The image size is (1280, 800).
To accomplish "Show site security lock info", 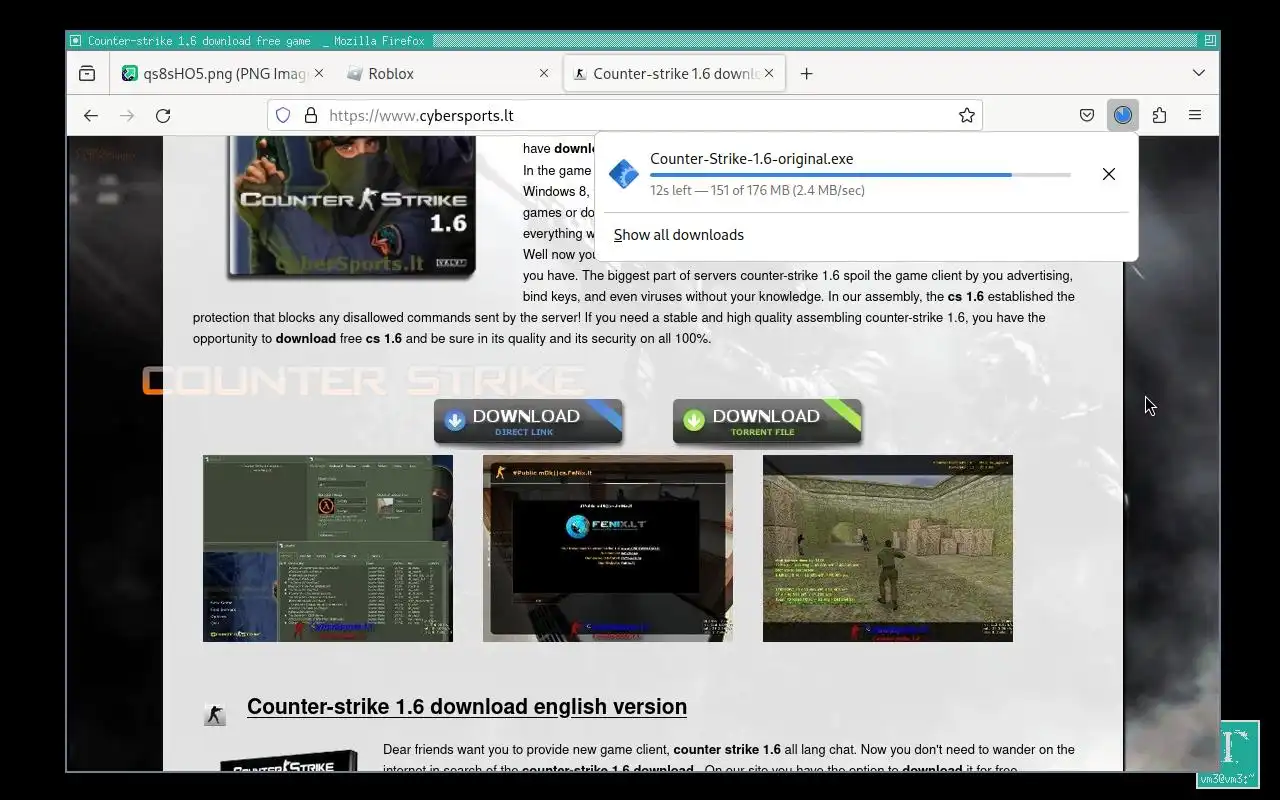I will pos(310,115).
